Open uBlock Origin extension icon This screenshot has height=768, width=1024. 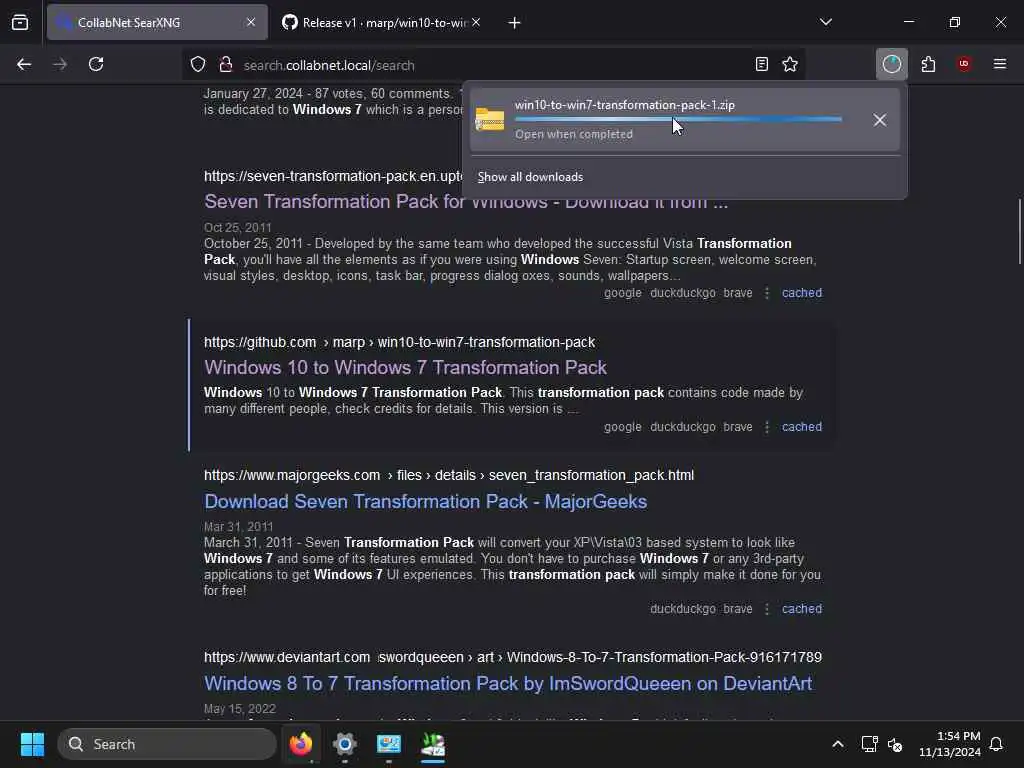tap(964, 64)
